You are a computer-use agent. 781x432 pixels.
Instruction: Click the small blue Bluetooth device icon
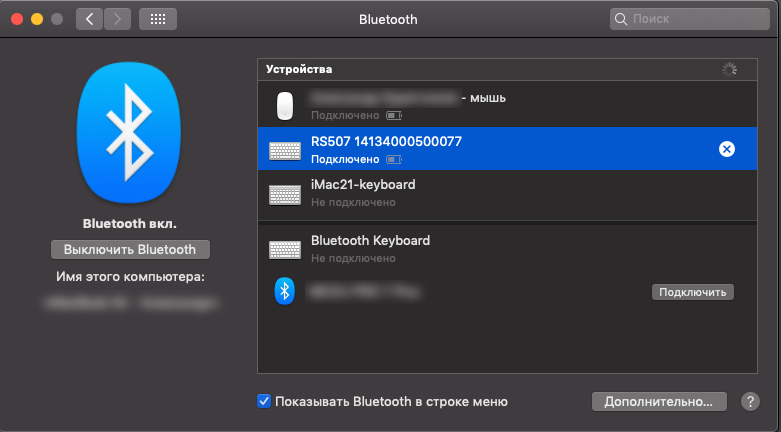(x=285, y=292)
